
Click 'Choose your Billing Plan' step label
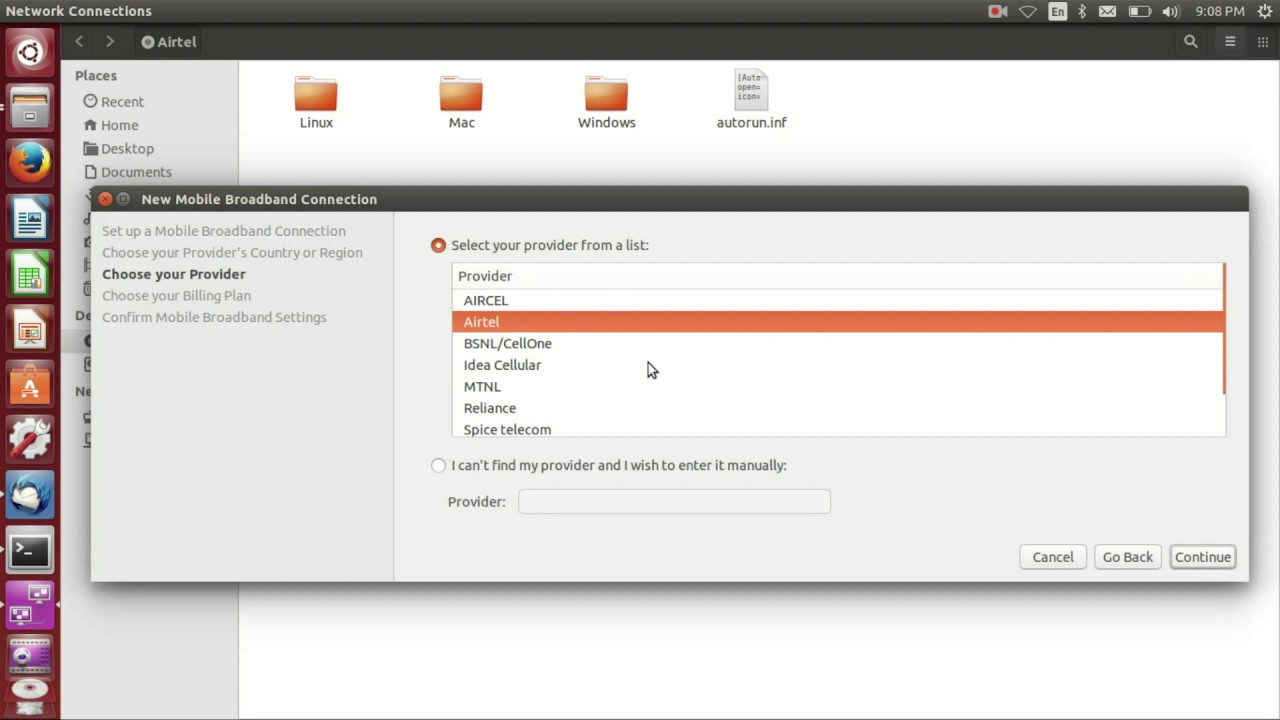tap(176, 296)
